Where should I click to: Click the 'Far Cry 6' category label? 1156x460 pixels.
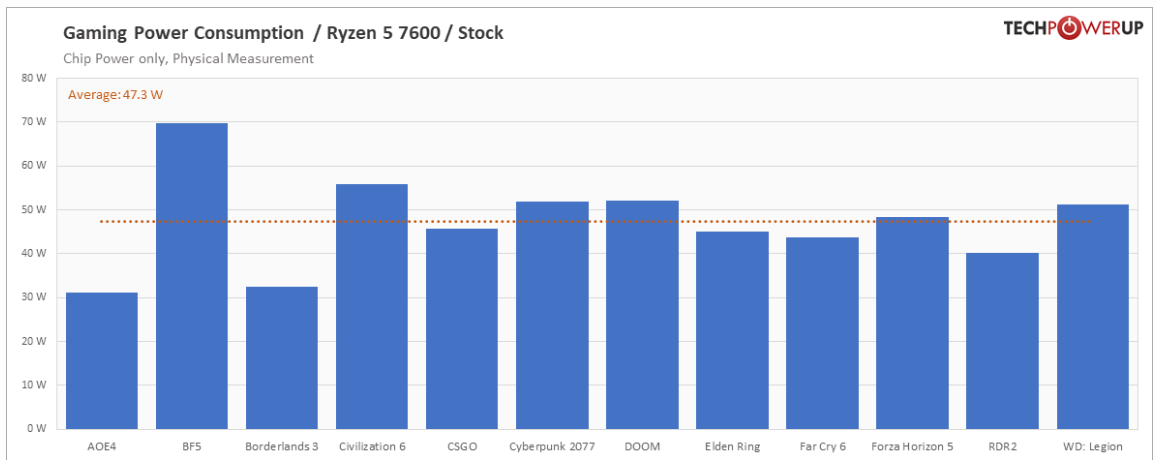[x=823, y=447]
